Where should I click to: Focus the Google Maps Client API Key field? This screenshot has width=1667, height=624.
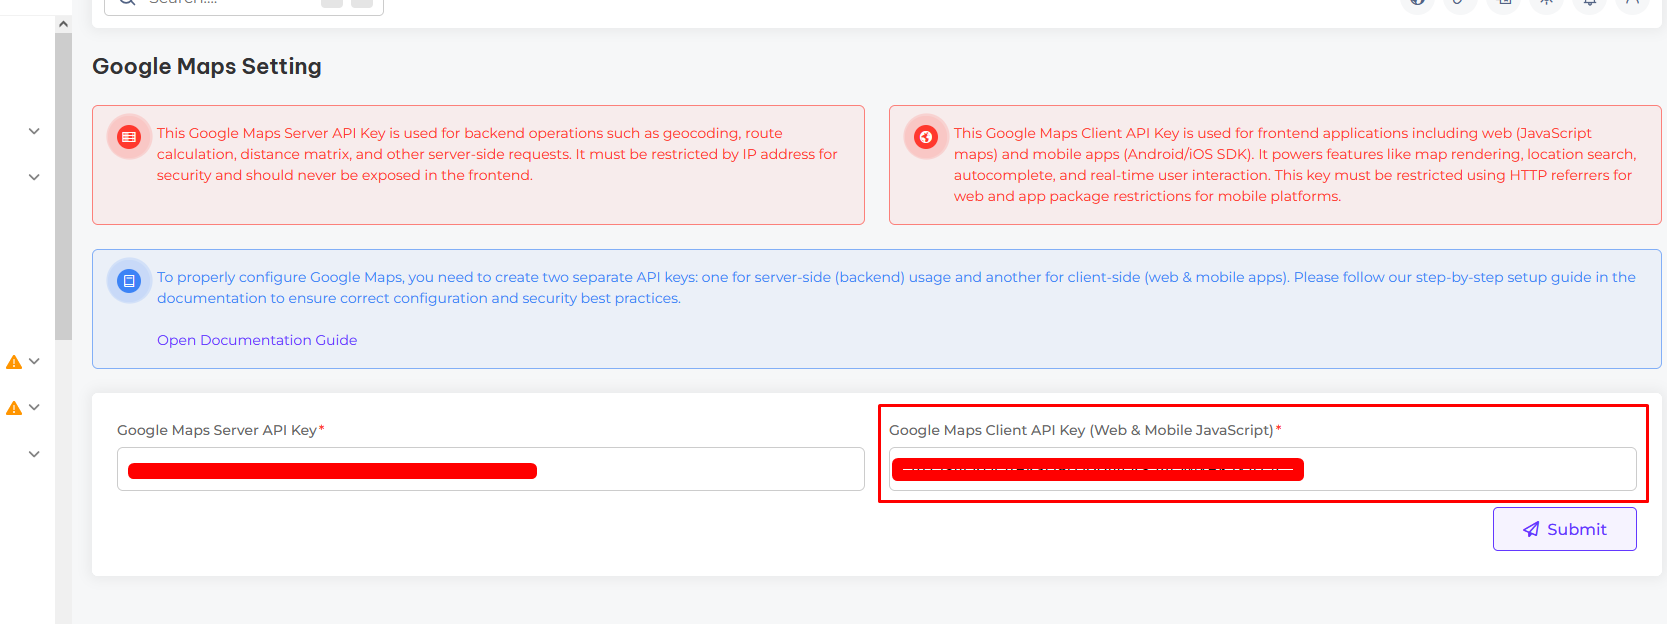tap(1262, 469)
